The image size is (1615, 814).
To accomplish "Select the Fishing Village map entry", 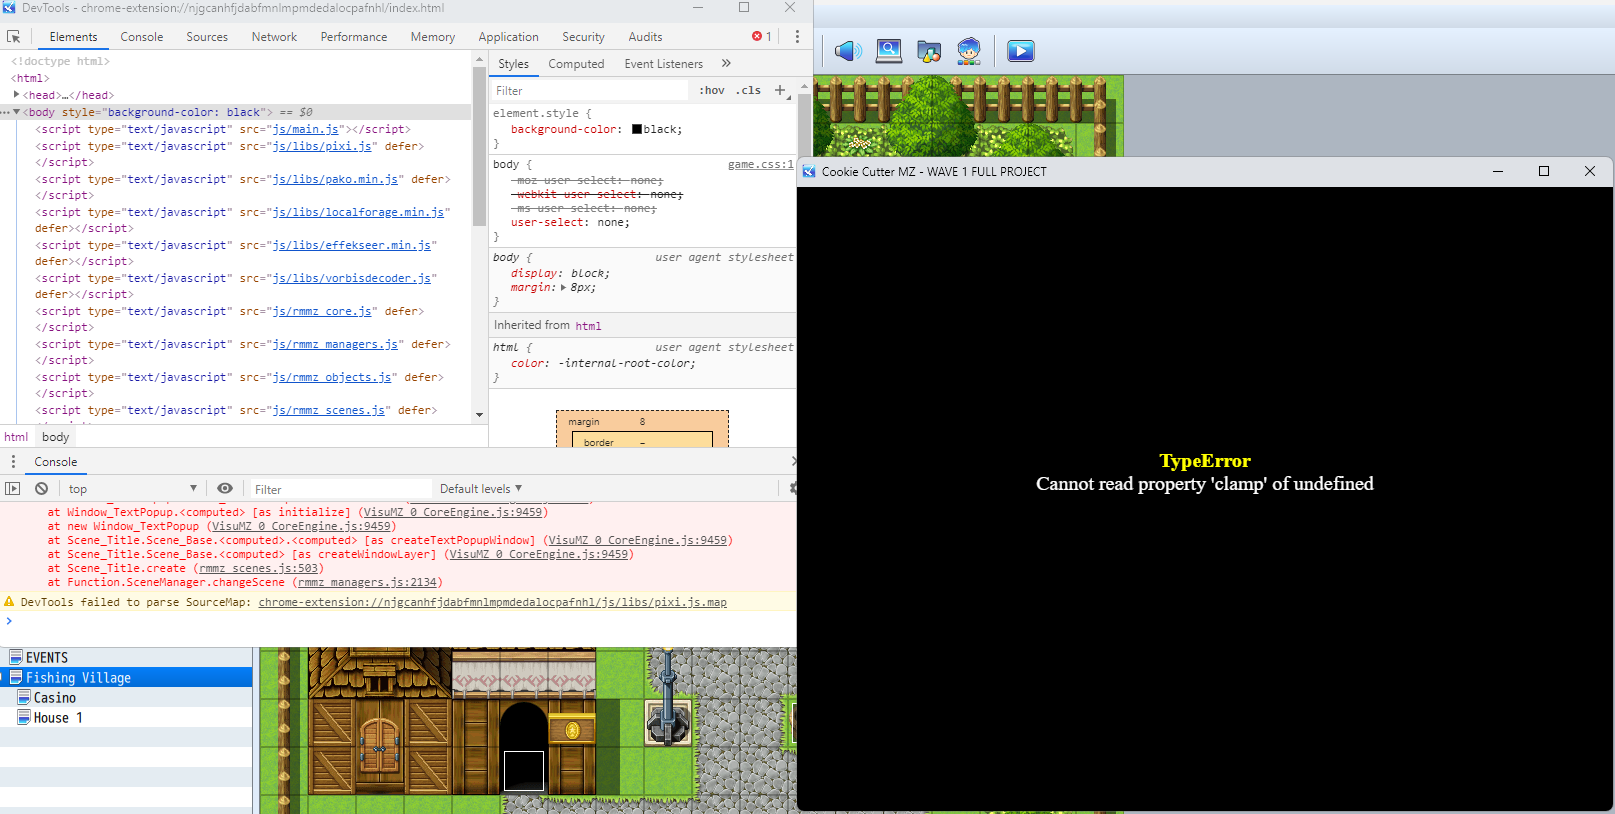I will point(126,678).
